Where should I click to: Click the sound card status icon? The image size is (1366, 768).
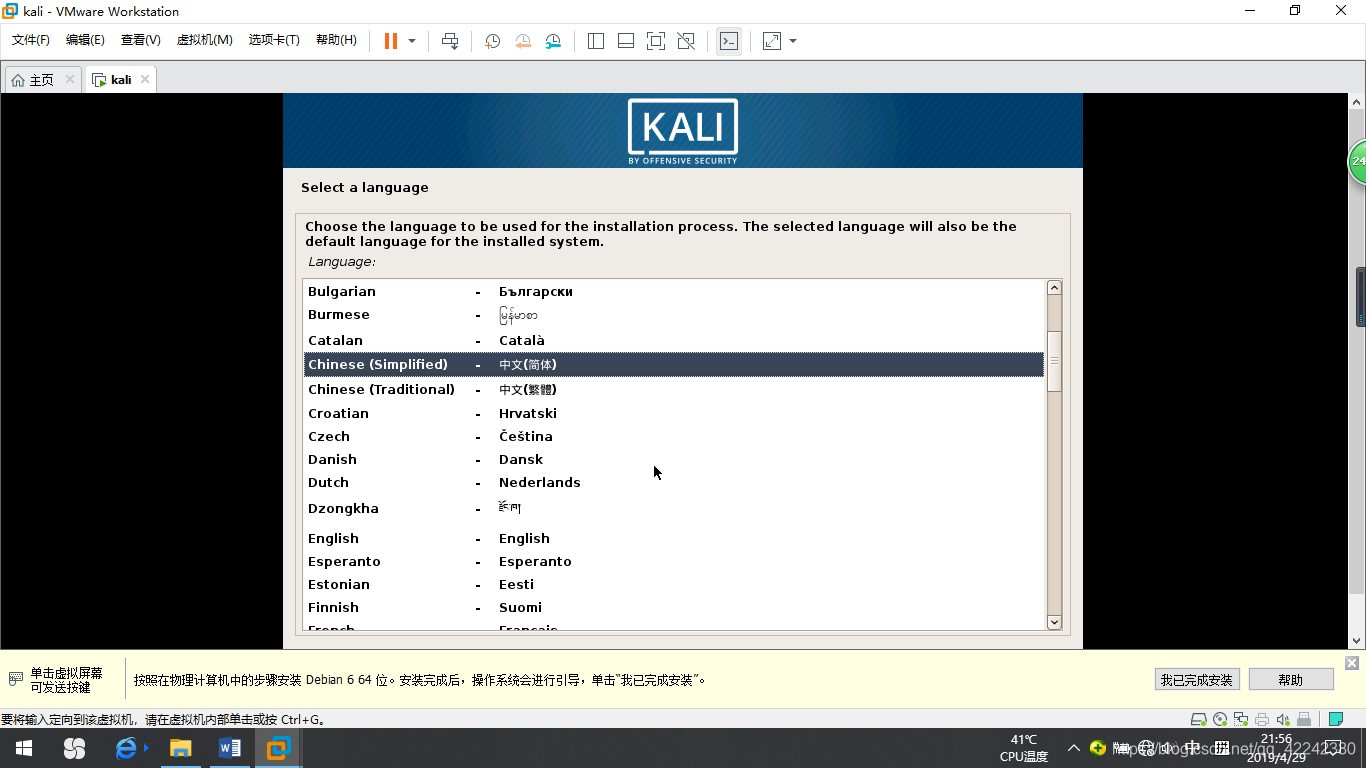coord(1283,719)
